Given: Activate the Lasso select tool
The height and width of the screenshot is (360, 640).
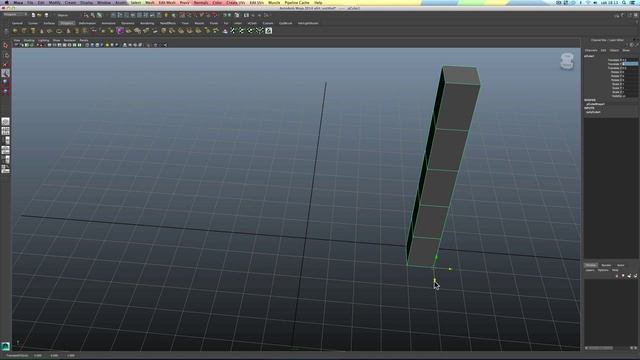Looking at the screenshot, I should tap(5, 55).
